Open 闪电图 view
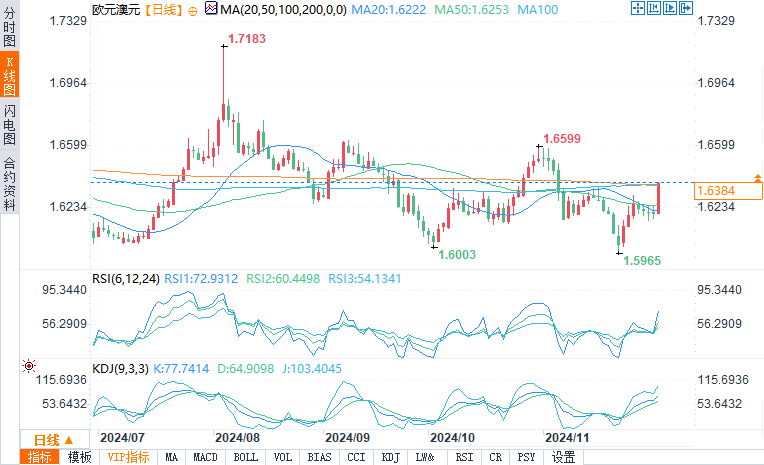Image resolution: width=764 pixels, height=465 pixels. pos(9,125)
